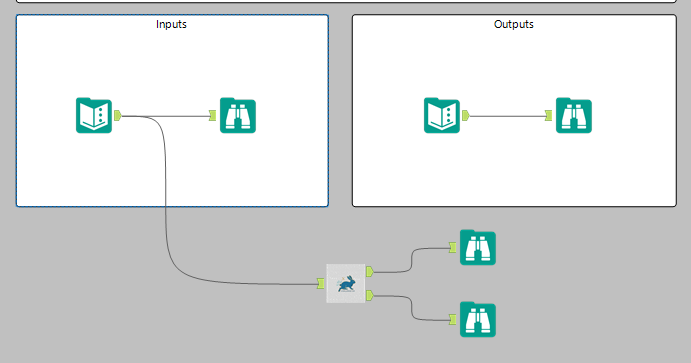Viewport: 691px width, 363px height.
Task: Click the rabbit macro's input anchor
Action: point(321,284)
